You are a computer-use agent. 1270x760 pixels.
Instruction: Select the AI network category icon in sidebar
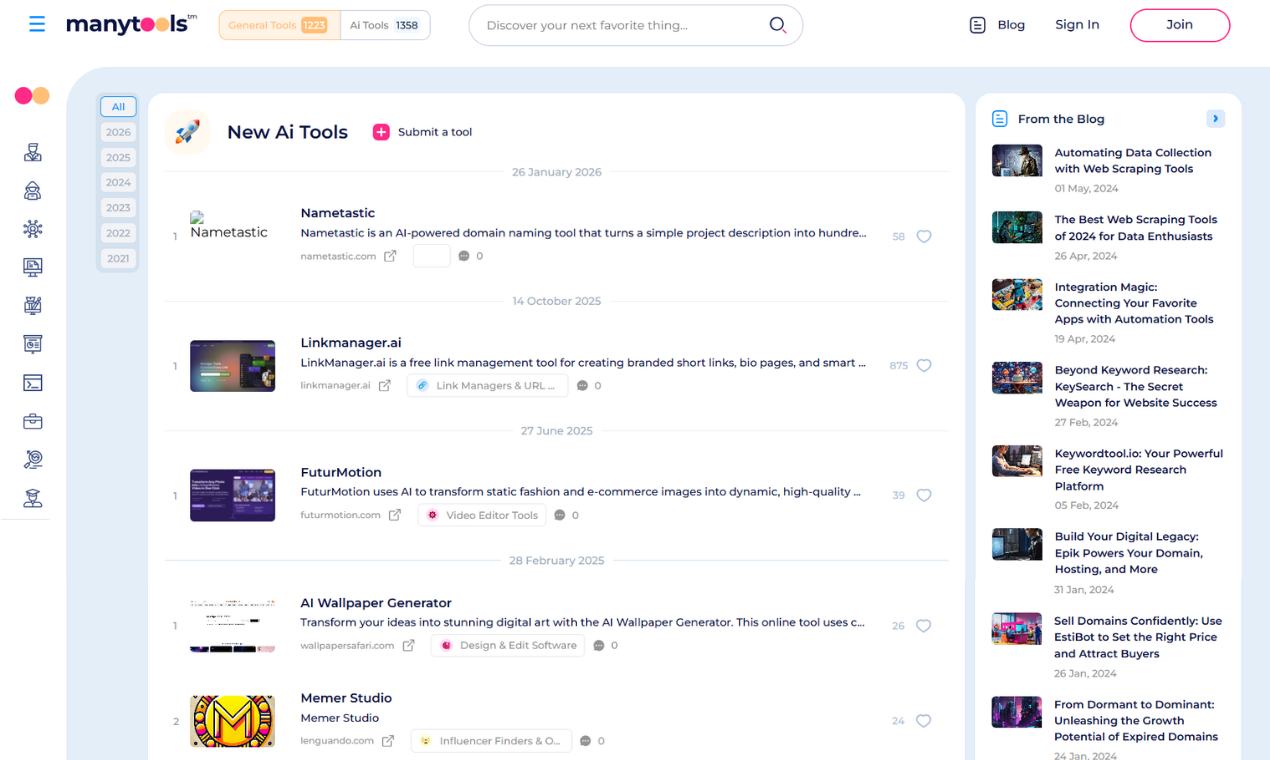tap(32, 228)
